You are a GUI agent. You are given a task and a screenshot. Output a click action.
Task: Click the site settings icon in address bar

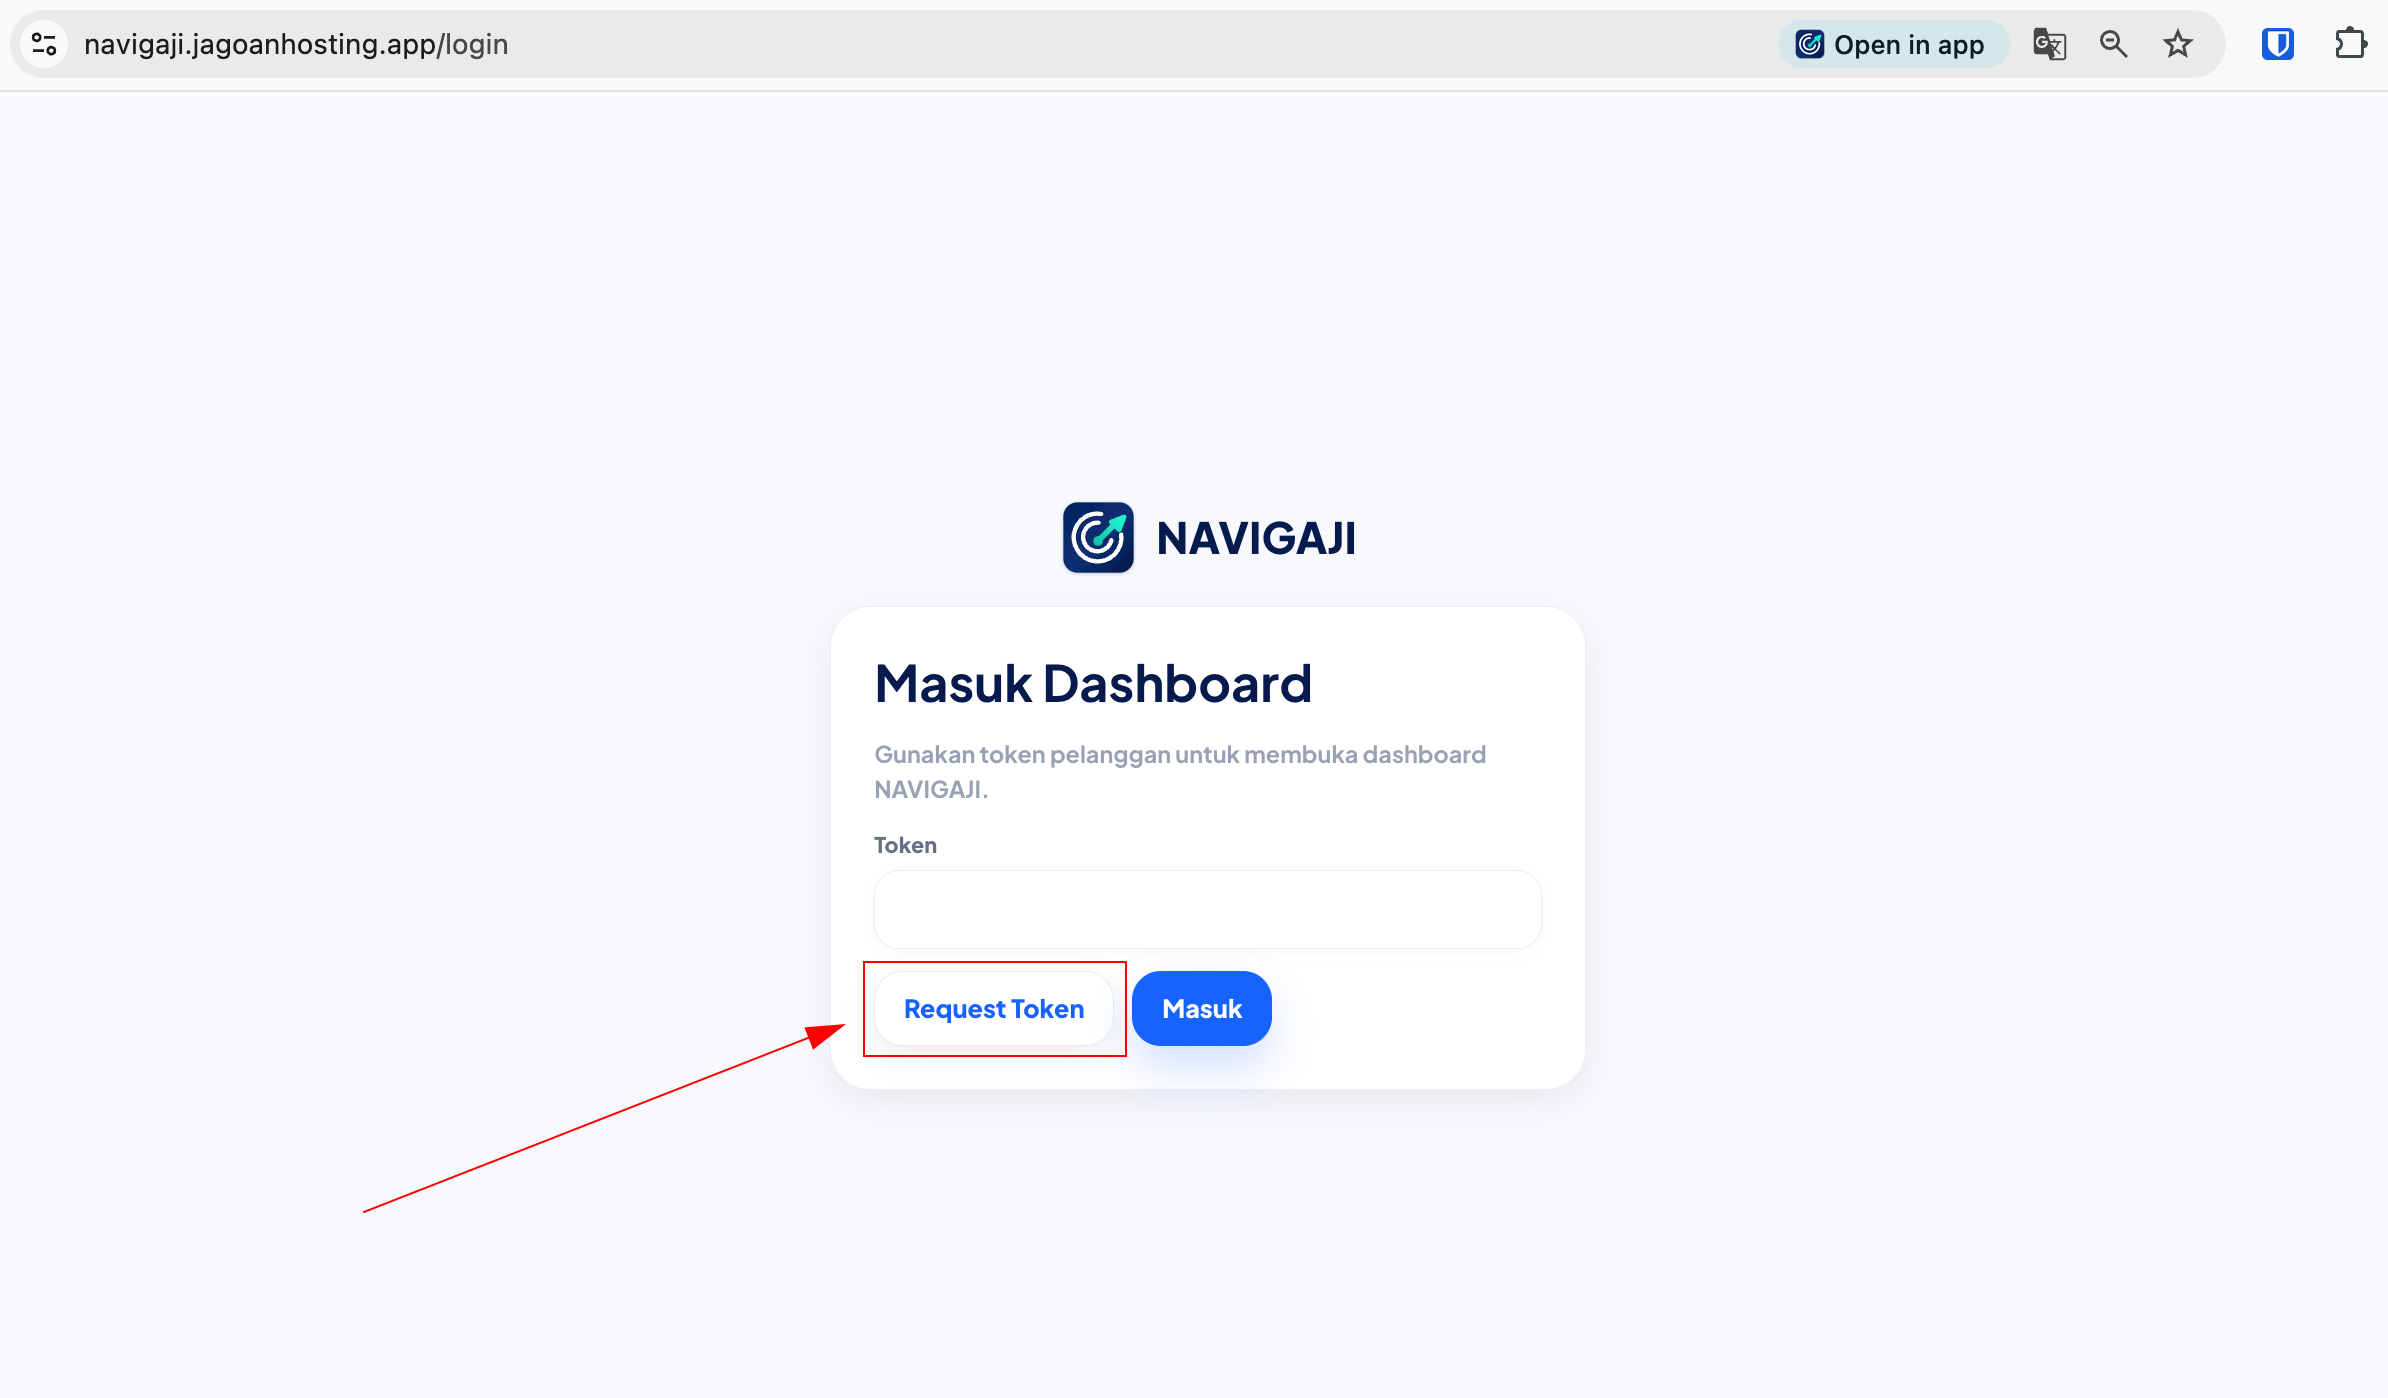point(44,44)
